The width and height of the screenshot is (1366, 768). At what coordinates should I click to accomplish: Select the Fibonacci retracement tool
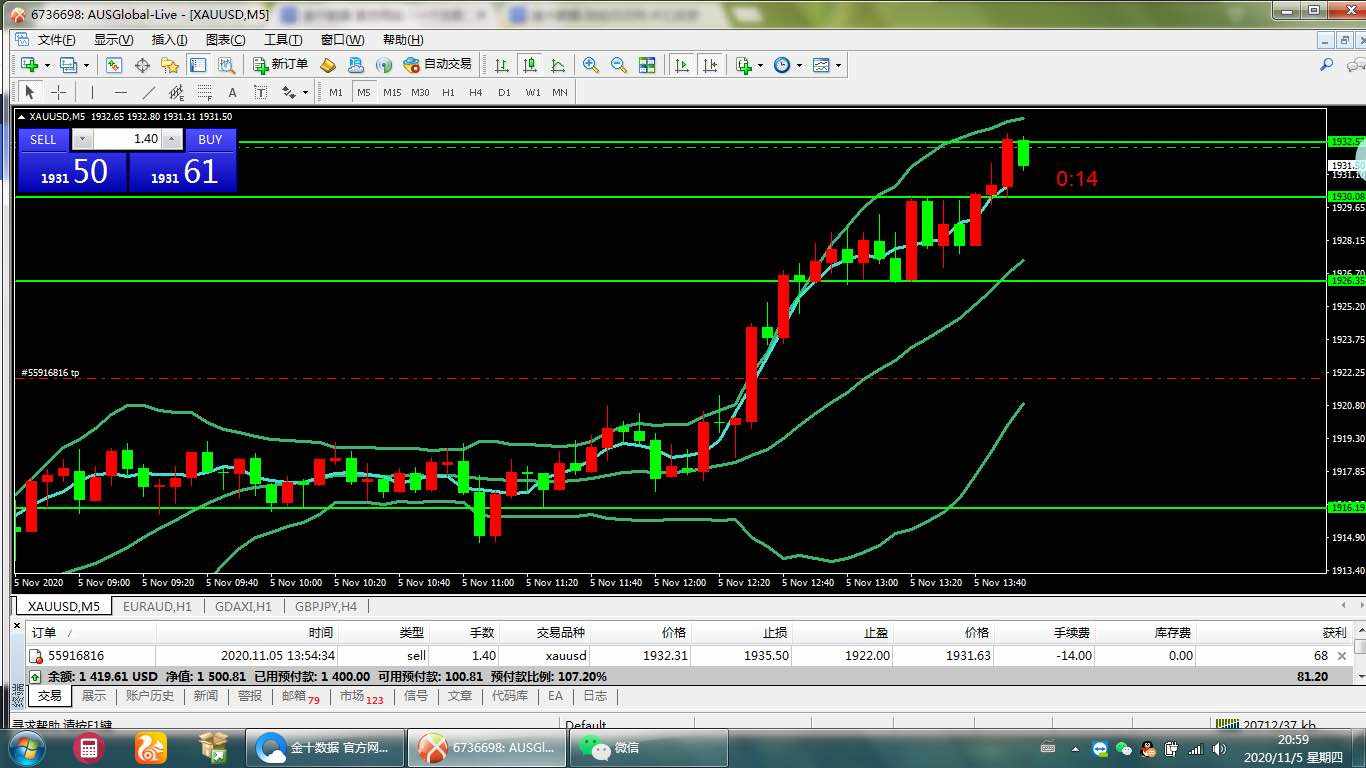point(204,92)
